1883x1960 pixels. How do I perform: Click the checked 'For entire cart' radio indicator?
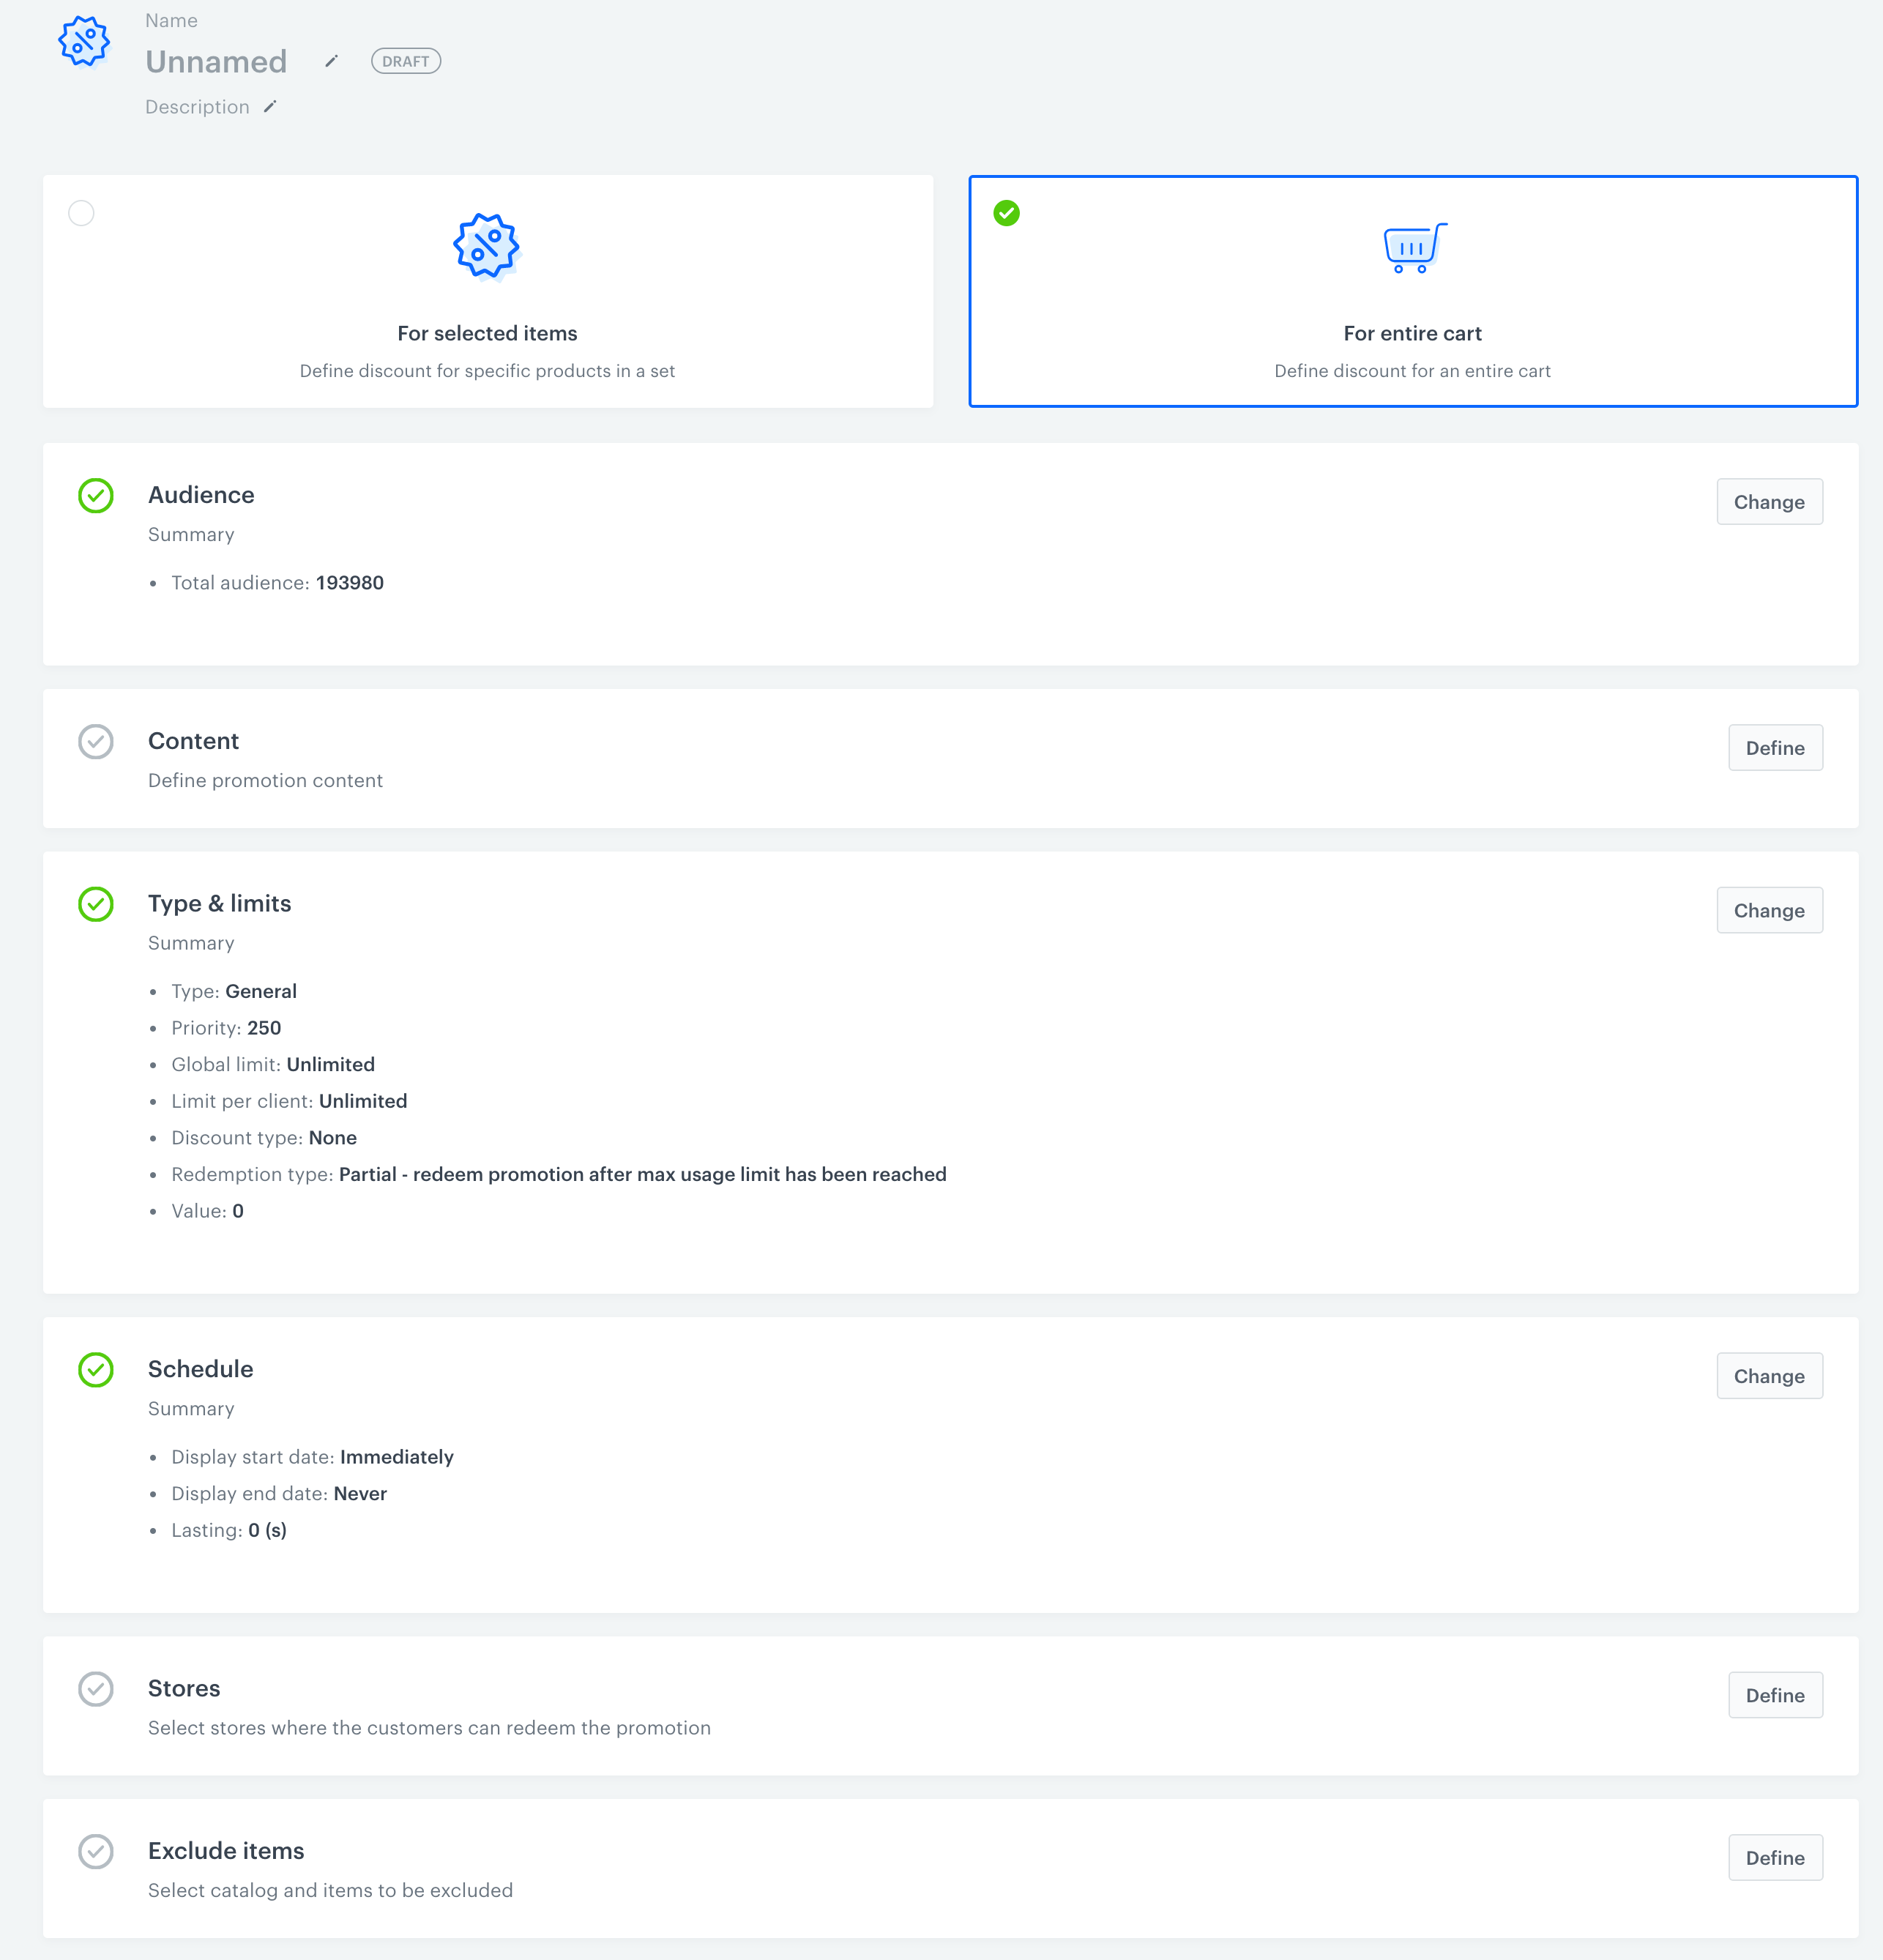(x=1007, y=214)
